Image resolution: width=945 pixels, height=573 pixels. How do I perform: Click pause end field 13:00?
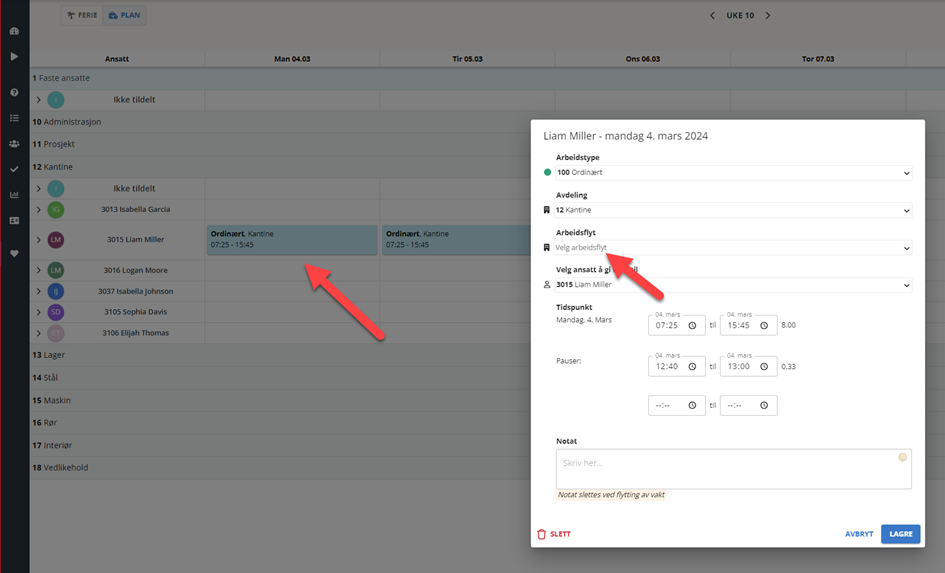pyautogui.click(x=749, y=366)
